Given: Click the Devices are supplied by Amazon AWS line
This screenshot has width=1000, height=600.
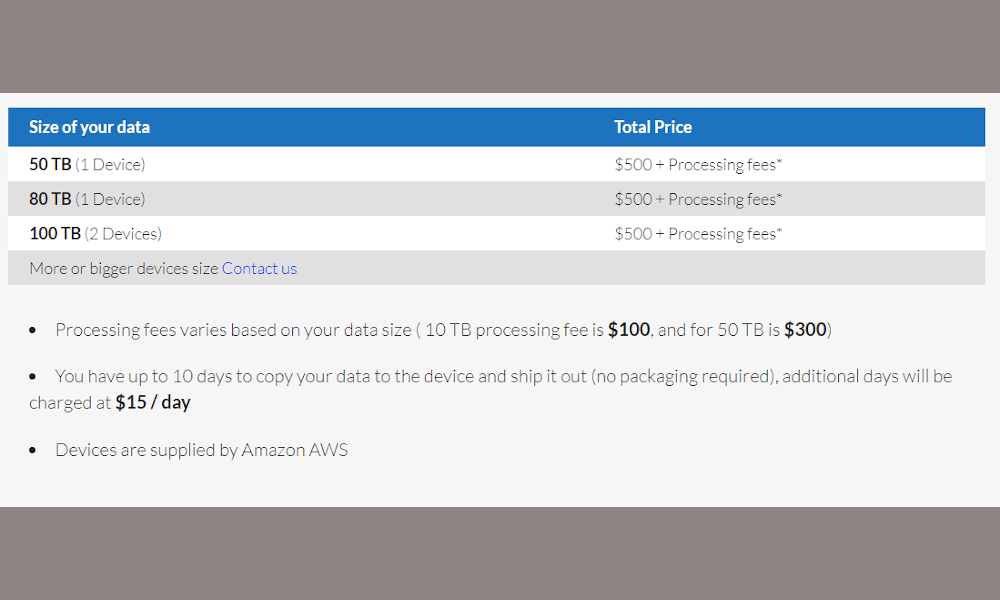Looking at the screenshot, I should [x=202, y=450].
